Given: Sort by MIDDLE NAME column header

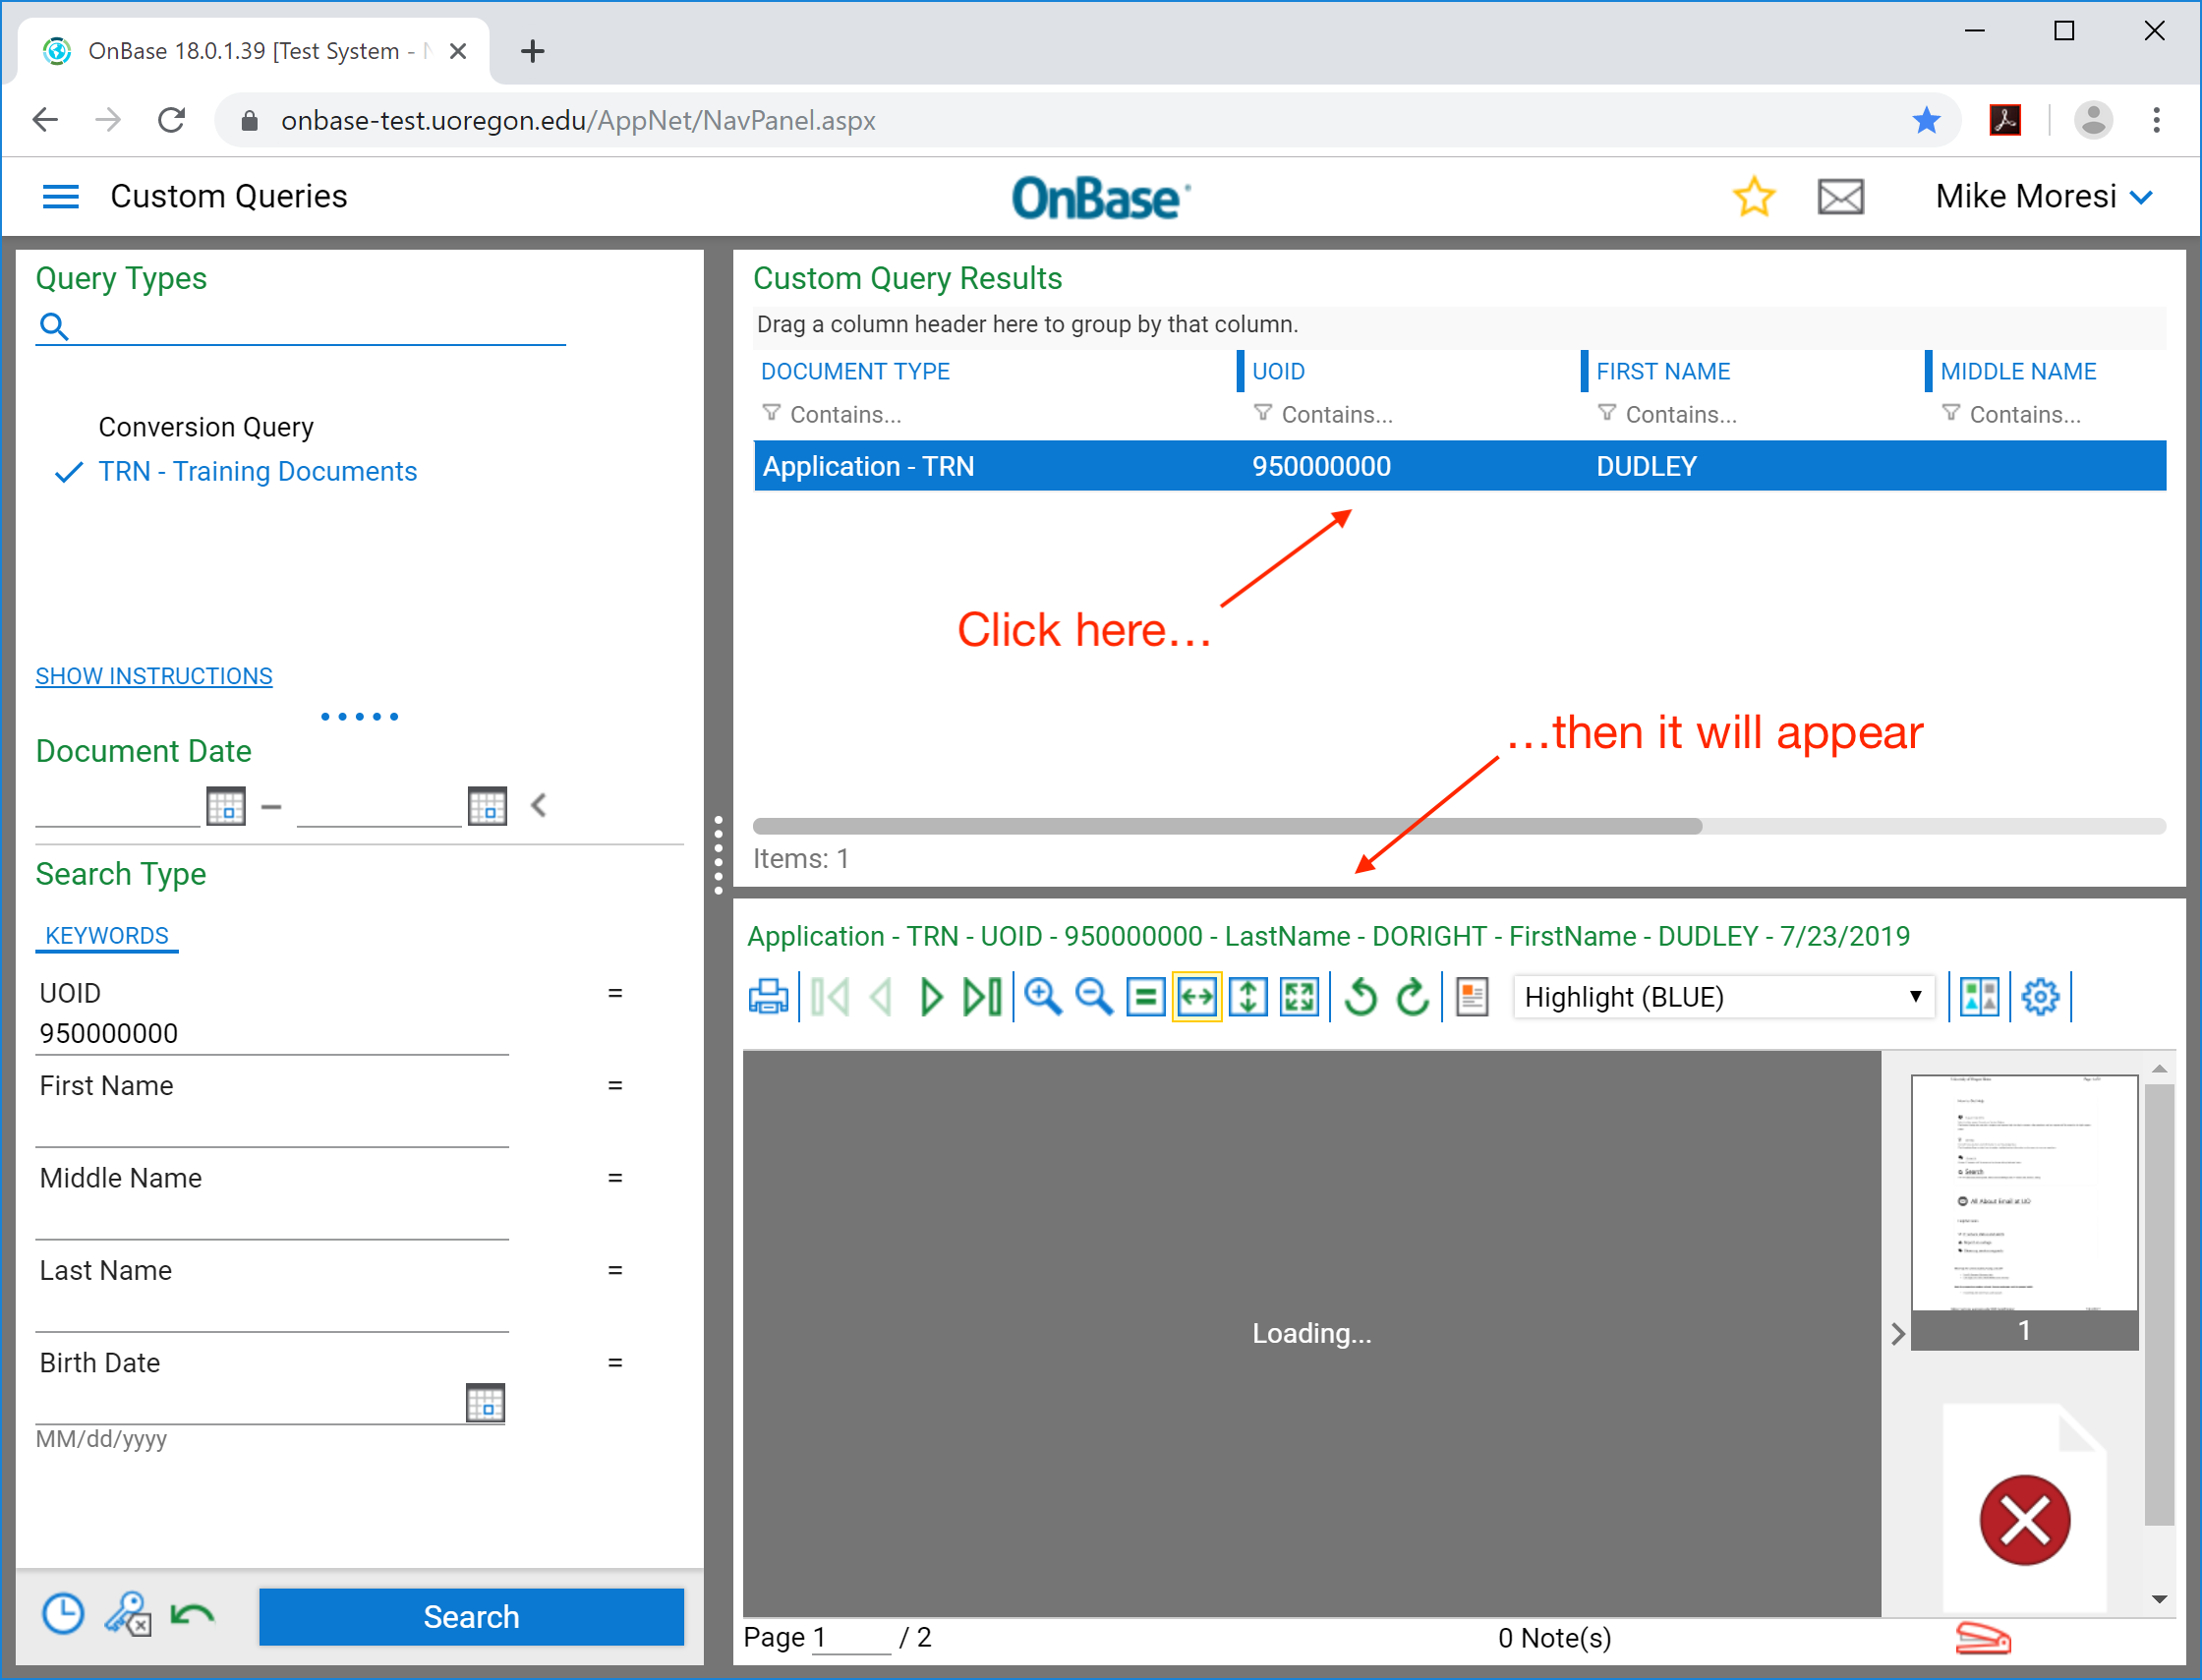Looking at the screenshot, I should pyautogui.click(x=2018, y=371).
